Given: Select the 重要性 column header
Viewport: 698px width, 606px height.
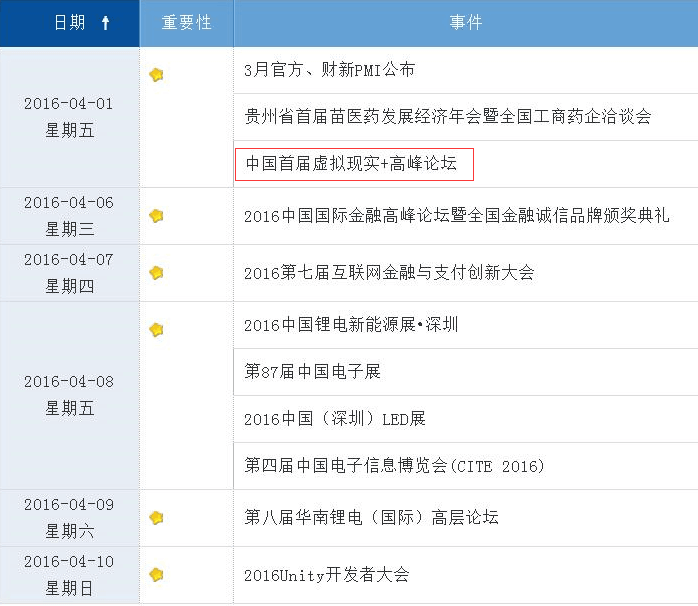Looking at the screenshot, I should point(187,23).
